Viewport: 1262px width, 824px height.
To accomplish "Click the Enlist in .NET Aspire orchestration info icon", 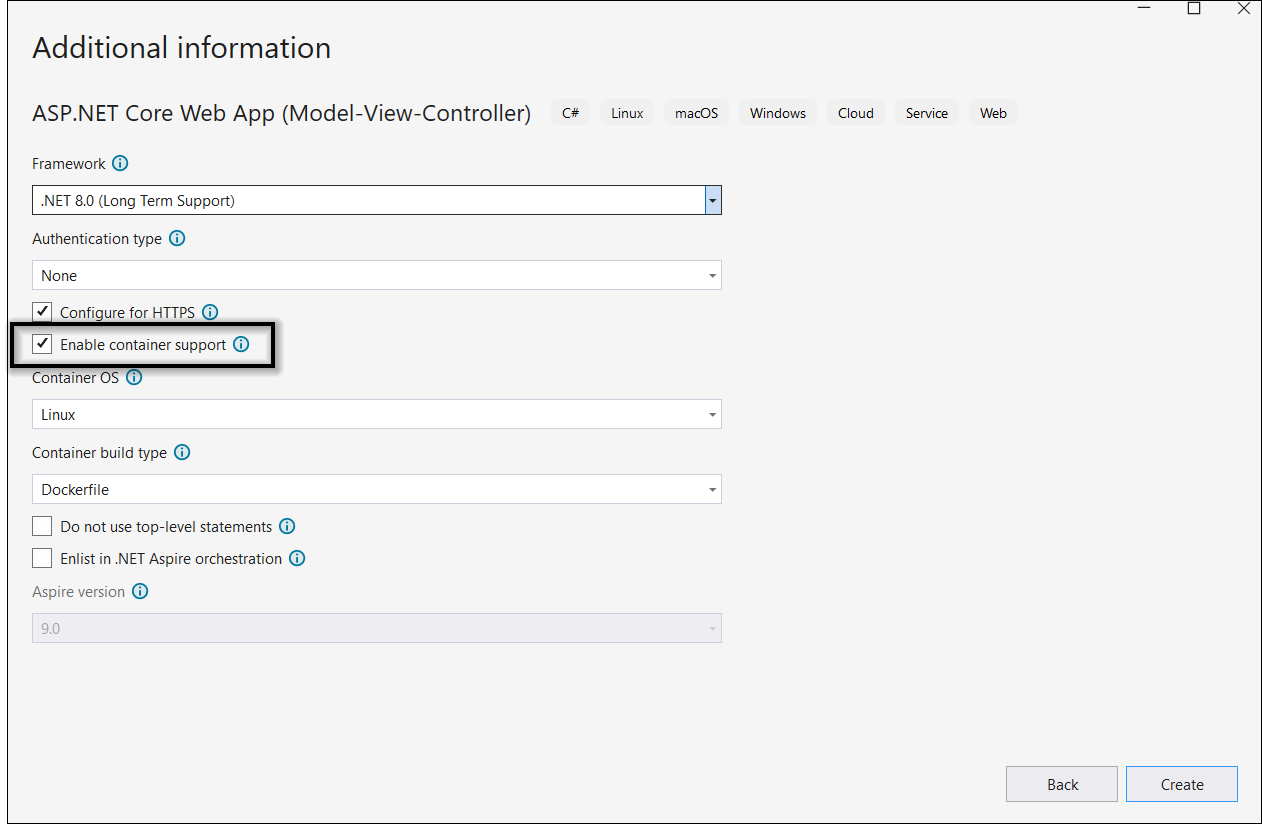I will pyautogui.click(x=297, y=558).
